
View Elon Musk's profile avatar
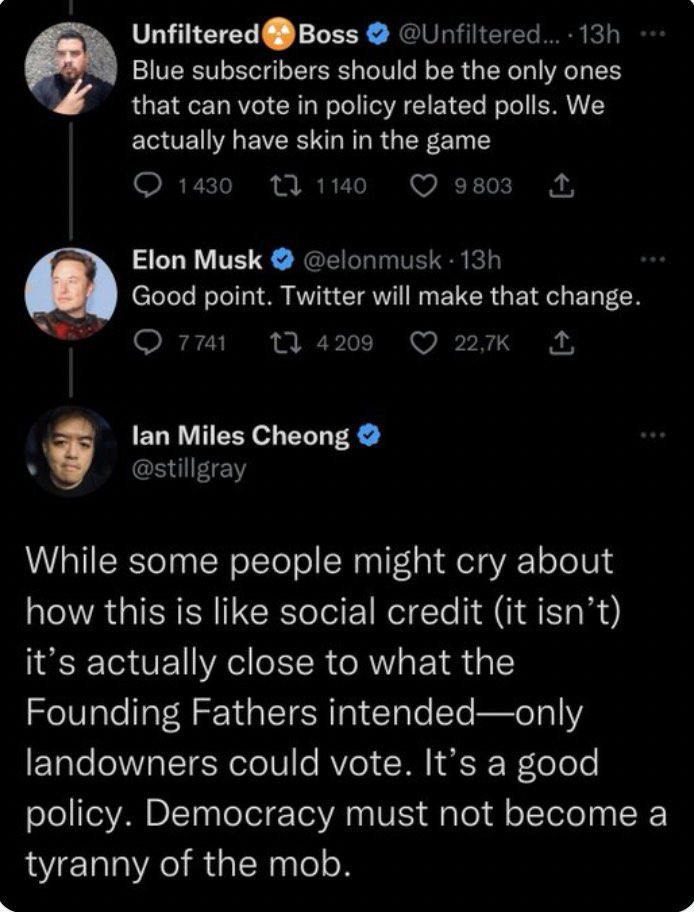click(x=71, y=293)
